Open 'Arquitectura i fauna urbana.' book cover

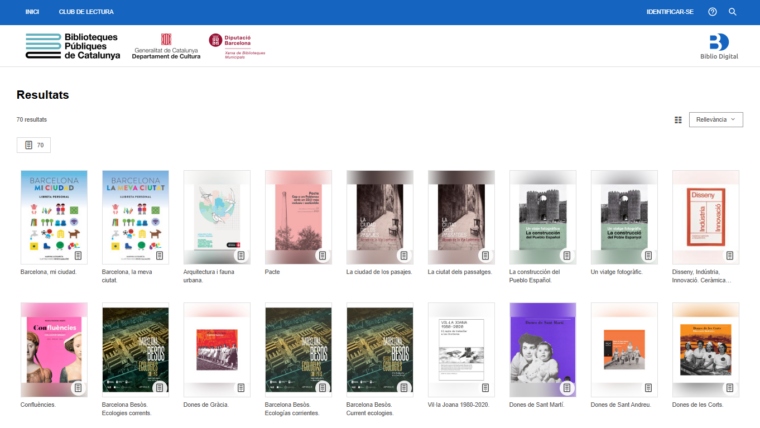217,216
